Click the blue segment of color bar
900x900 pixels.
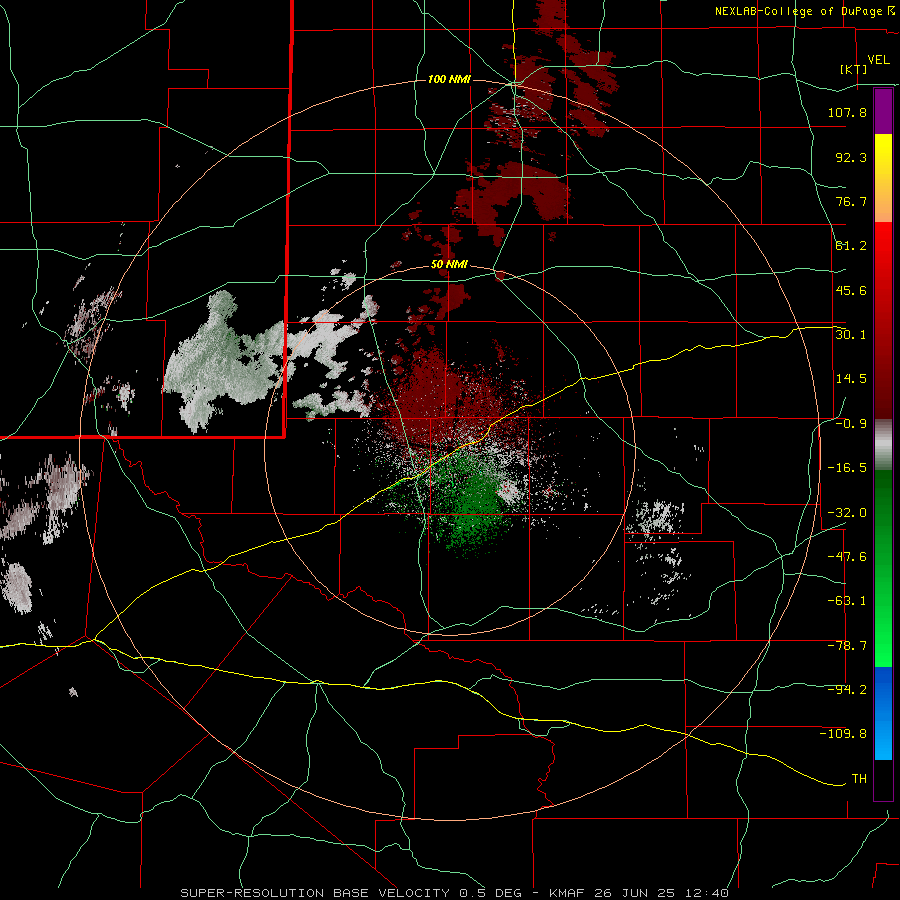coord(883,713)
